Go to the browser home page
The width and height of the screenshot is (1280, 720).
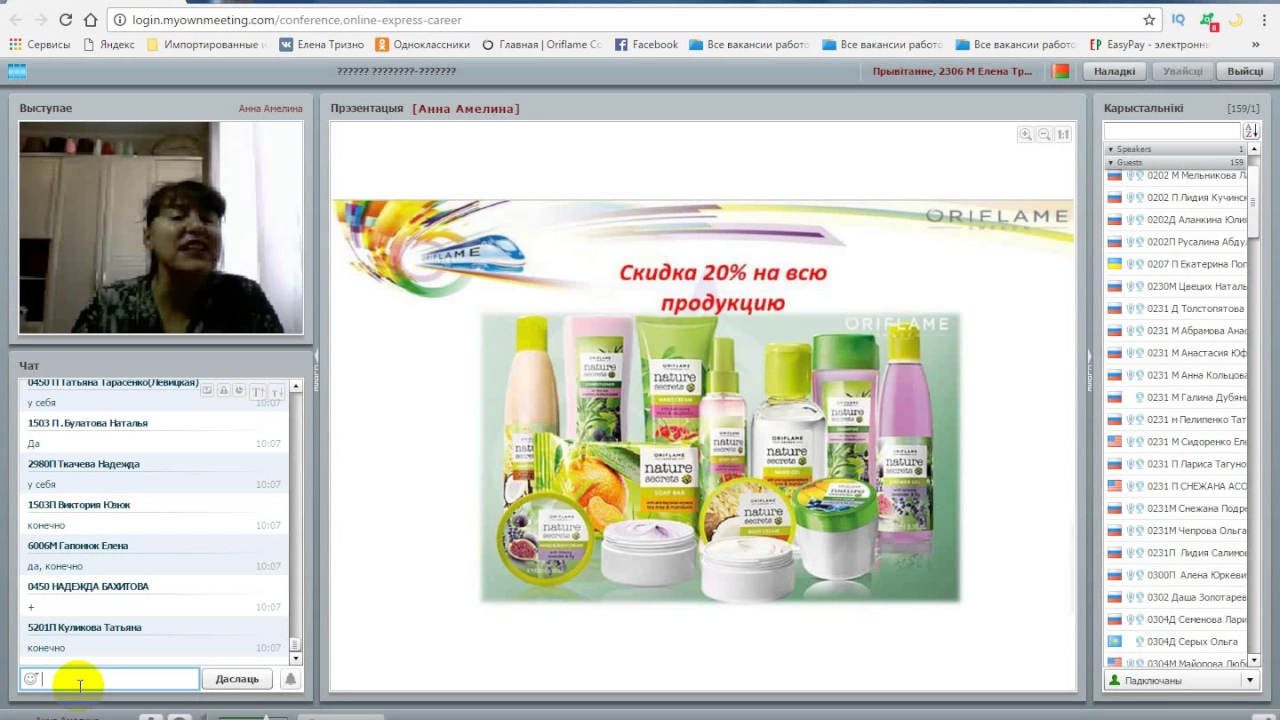[x=90, y=19]
